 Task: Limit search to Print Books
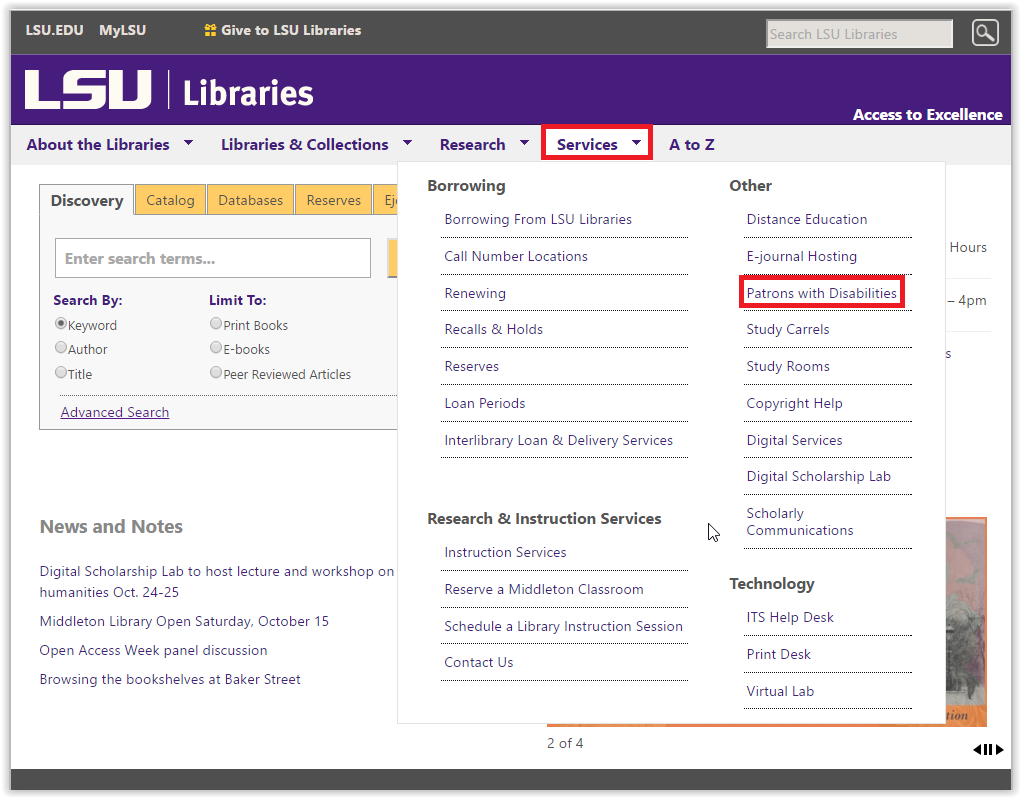tap(216, 323)
